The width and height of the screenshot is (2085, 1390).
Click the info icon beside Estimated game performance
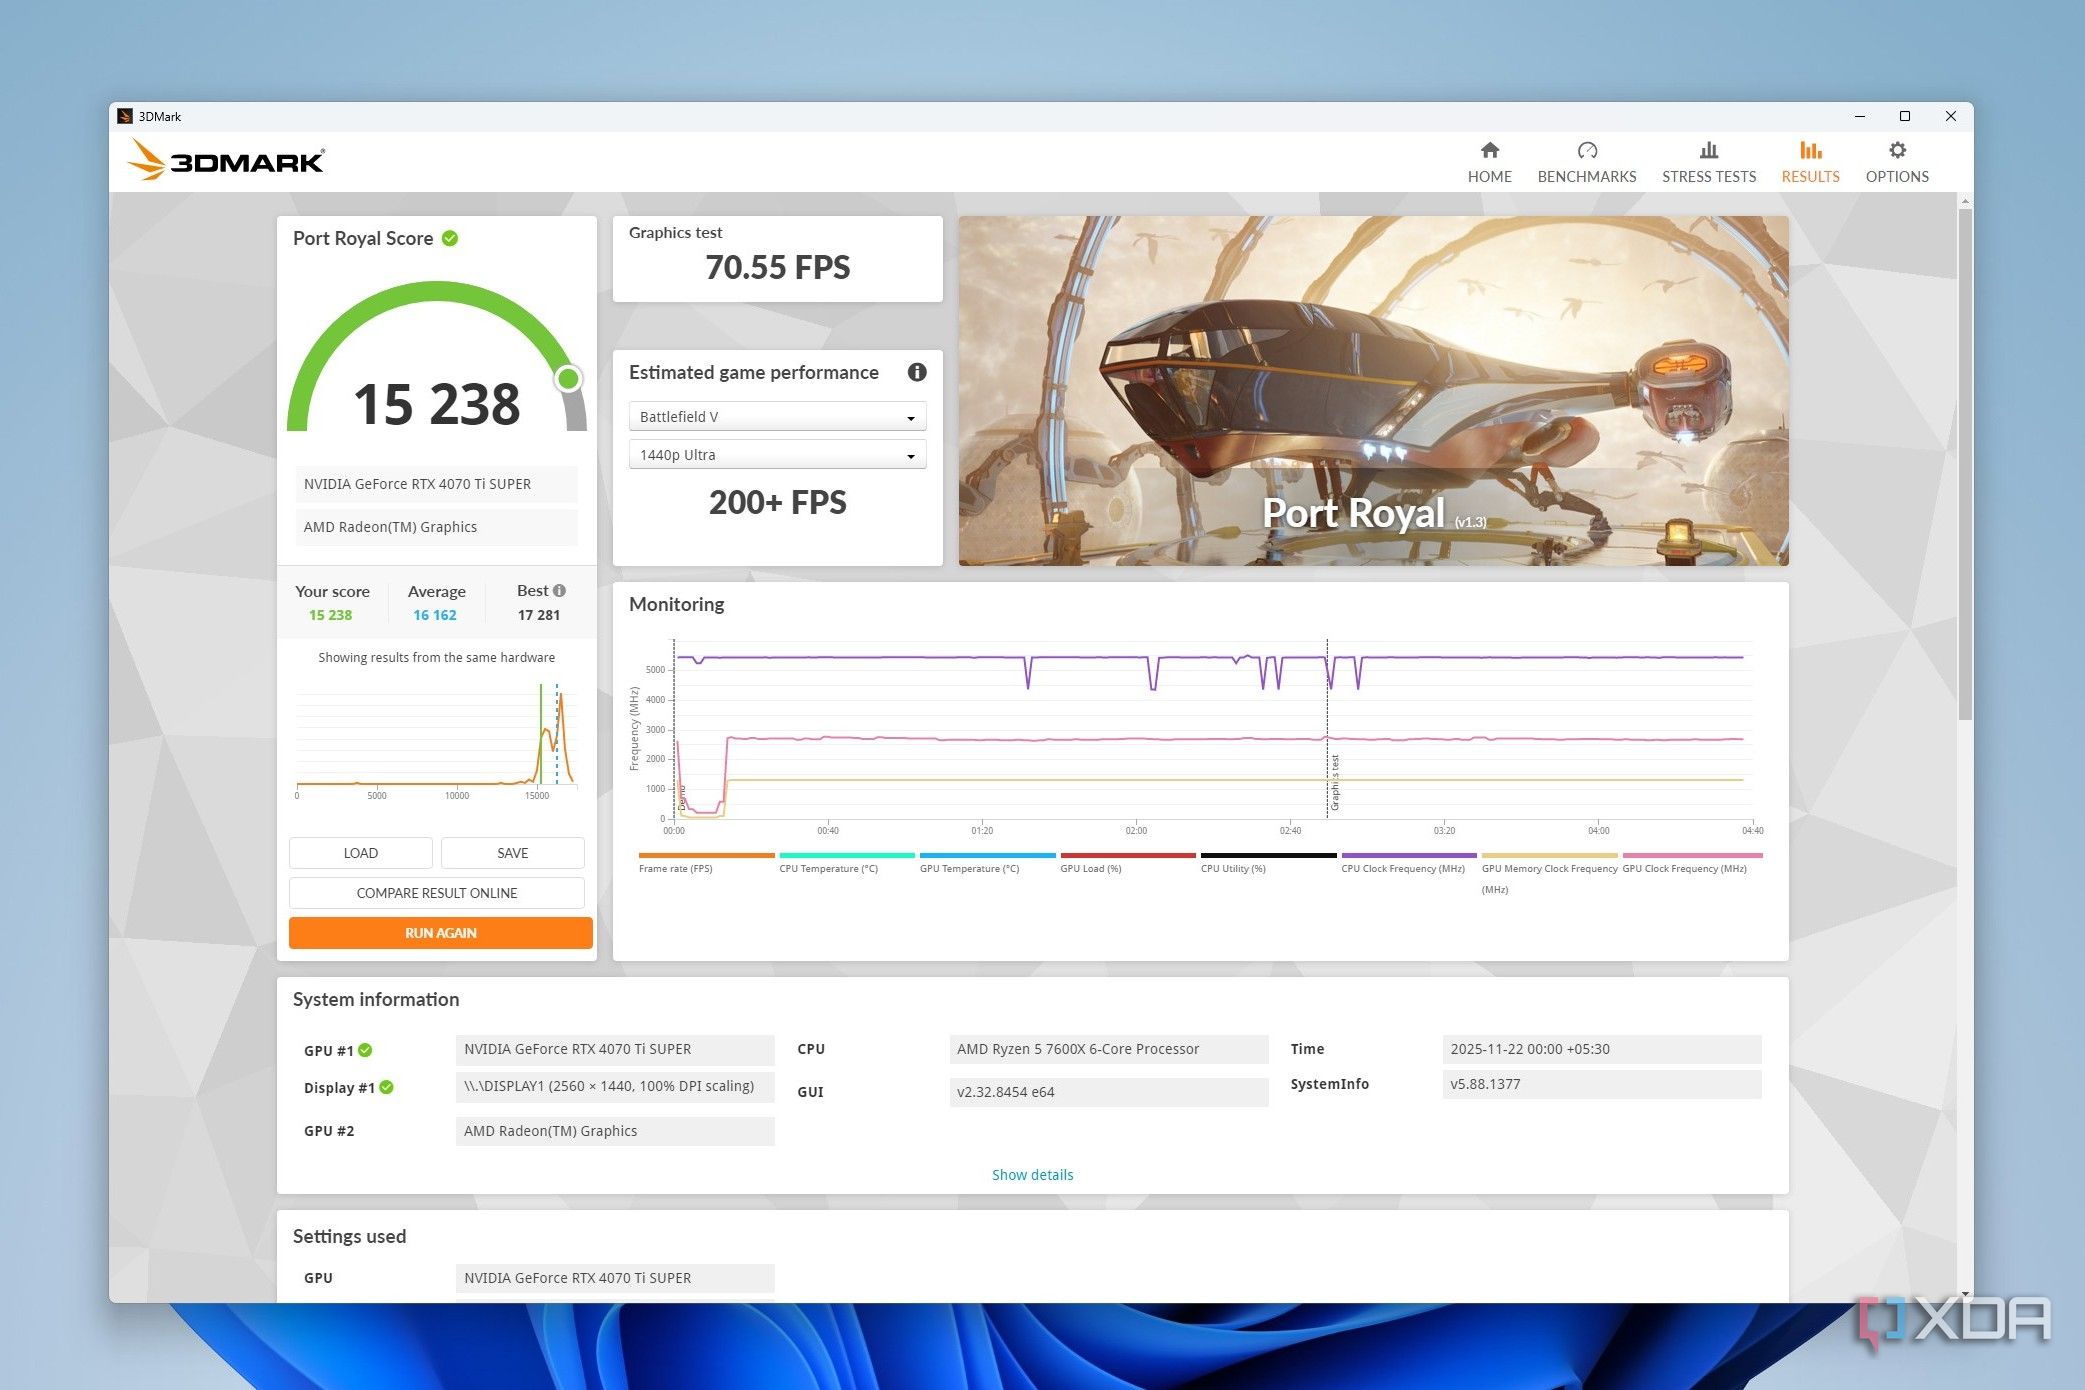pyautogui.click(x=917, y=372)
